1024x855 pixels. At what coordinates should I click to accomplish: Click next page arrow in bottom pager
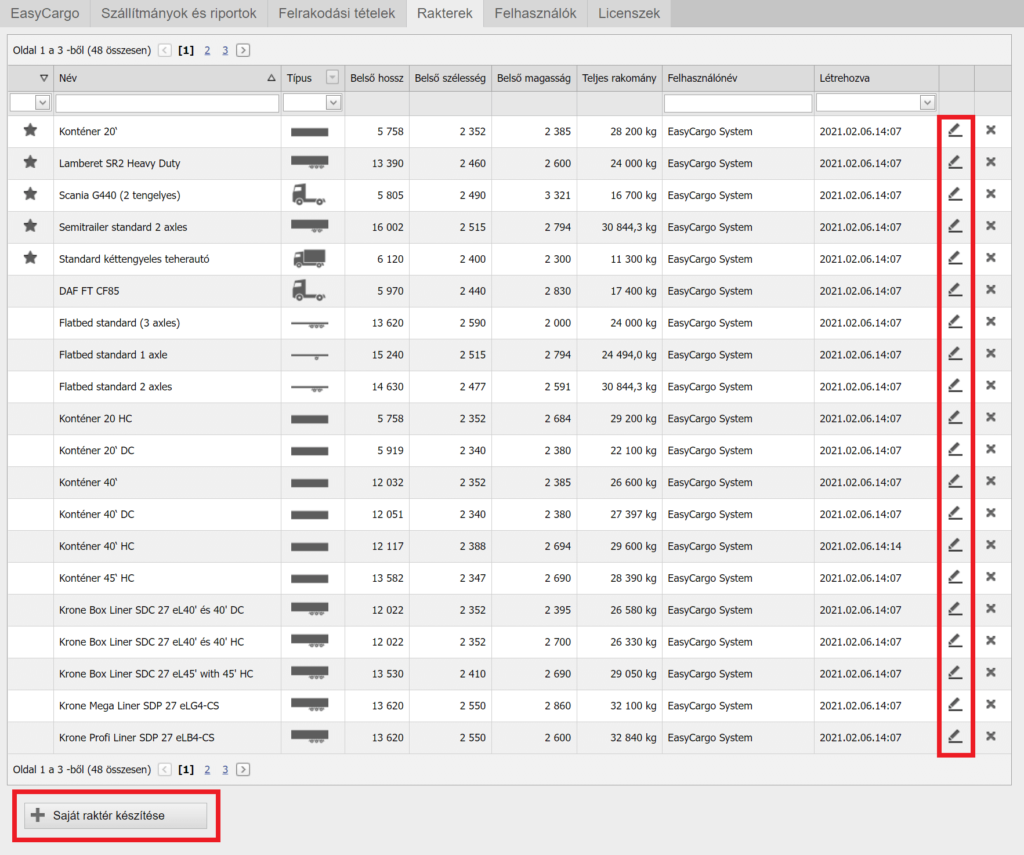(243, 769)
